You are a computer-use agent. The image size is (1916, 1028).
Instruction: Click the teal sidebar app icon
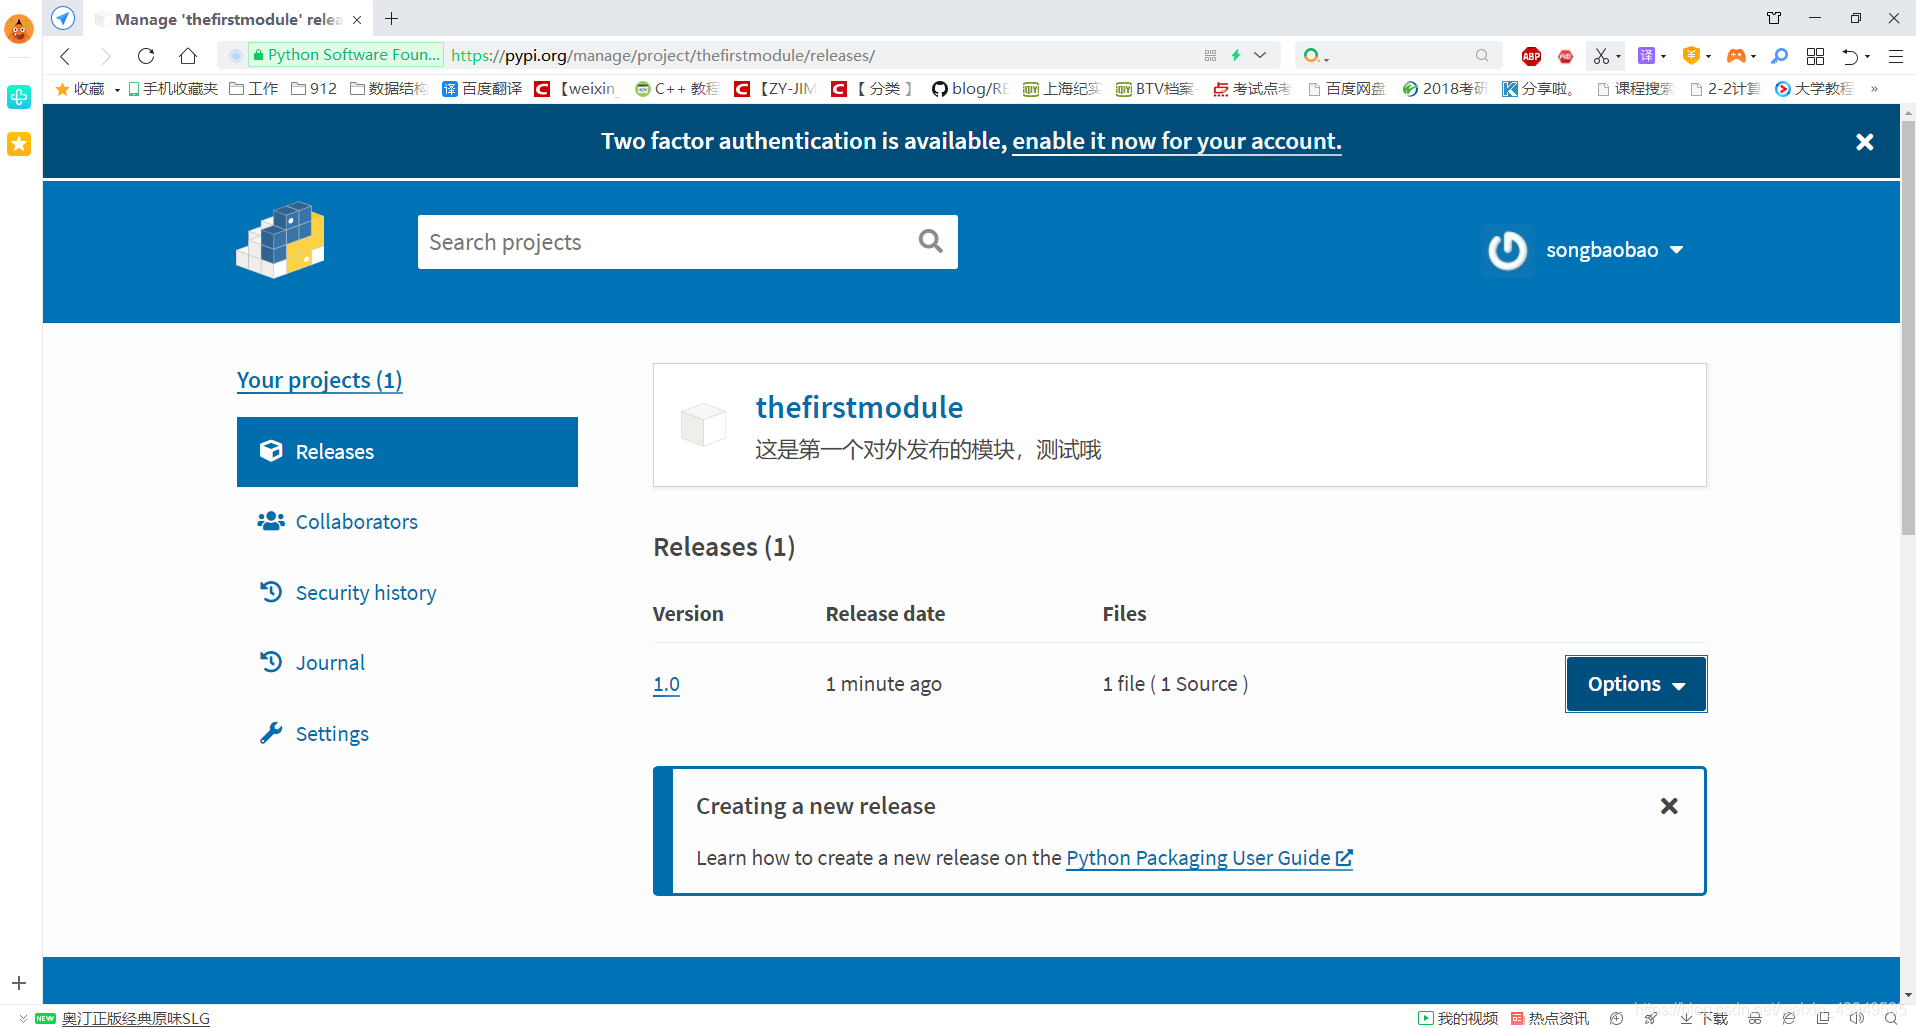[x=19, y=96]
